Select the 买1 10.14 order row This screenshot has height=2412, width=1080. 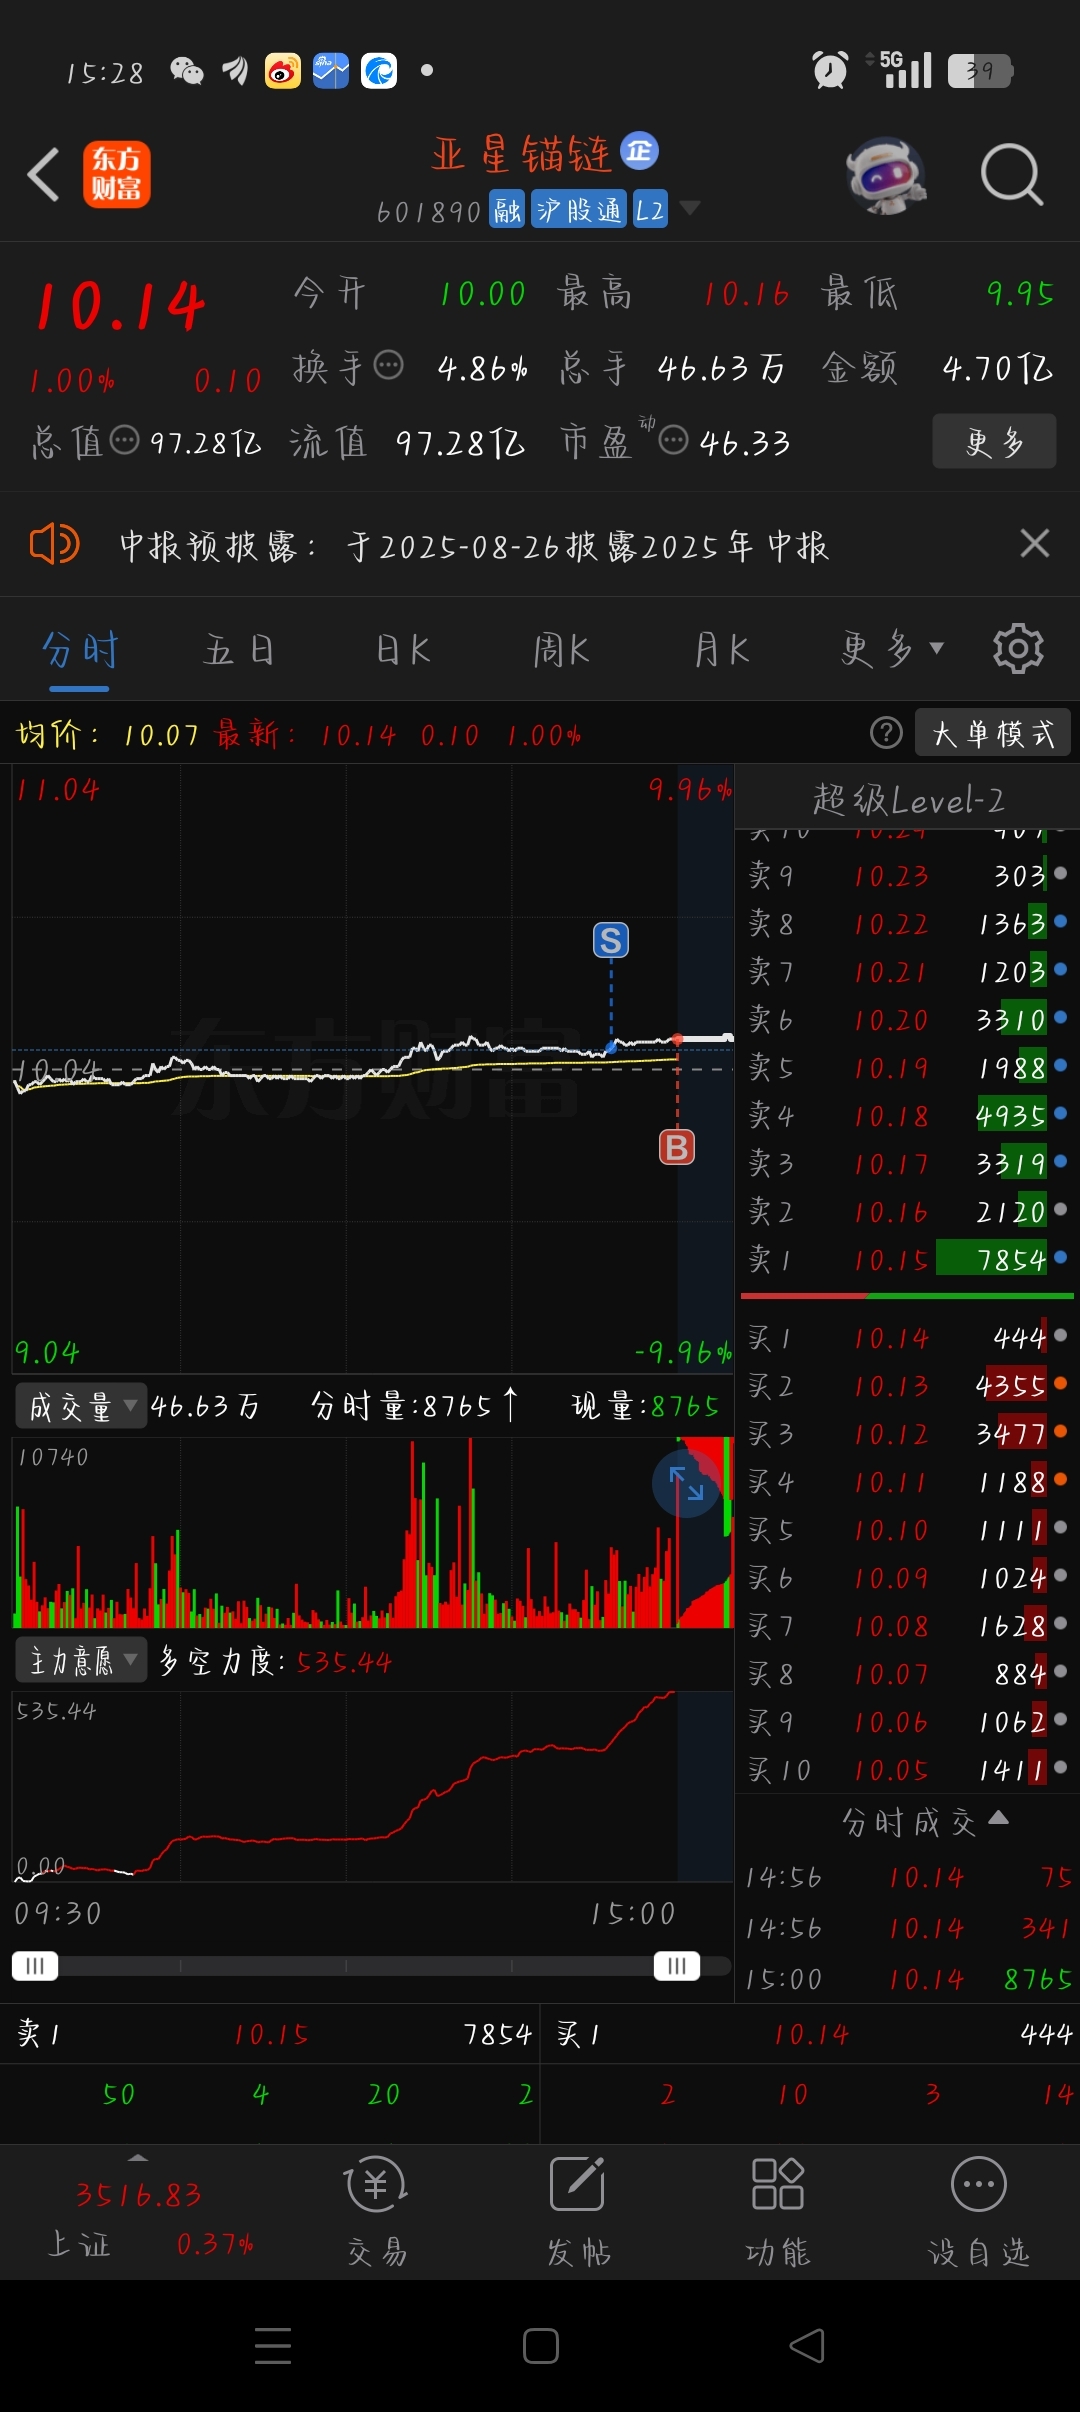908,1337
